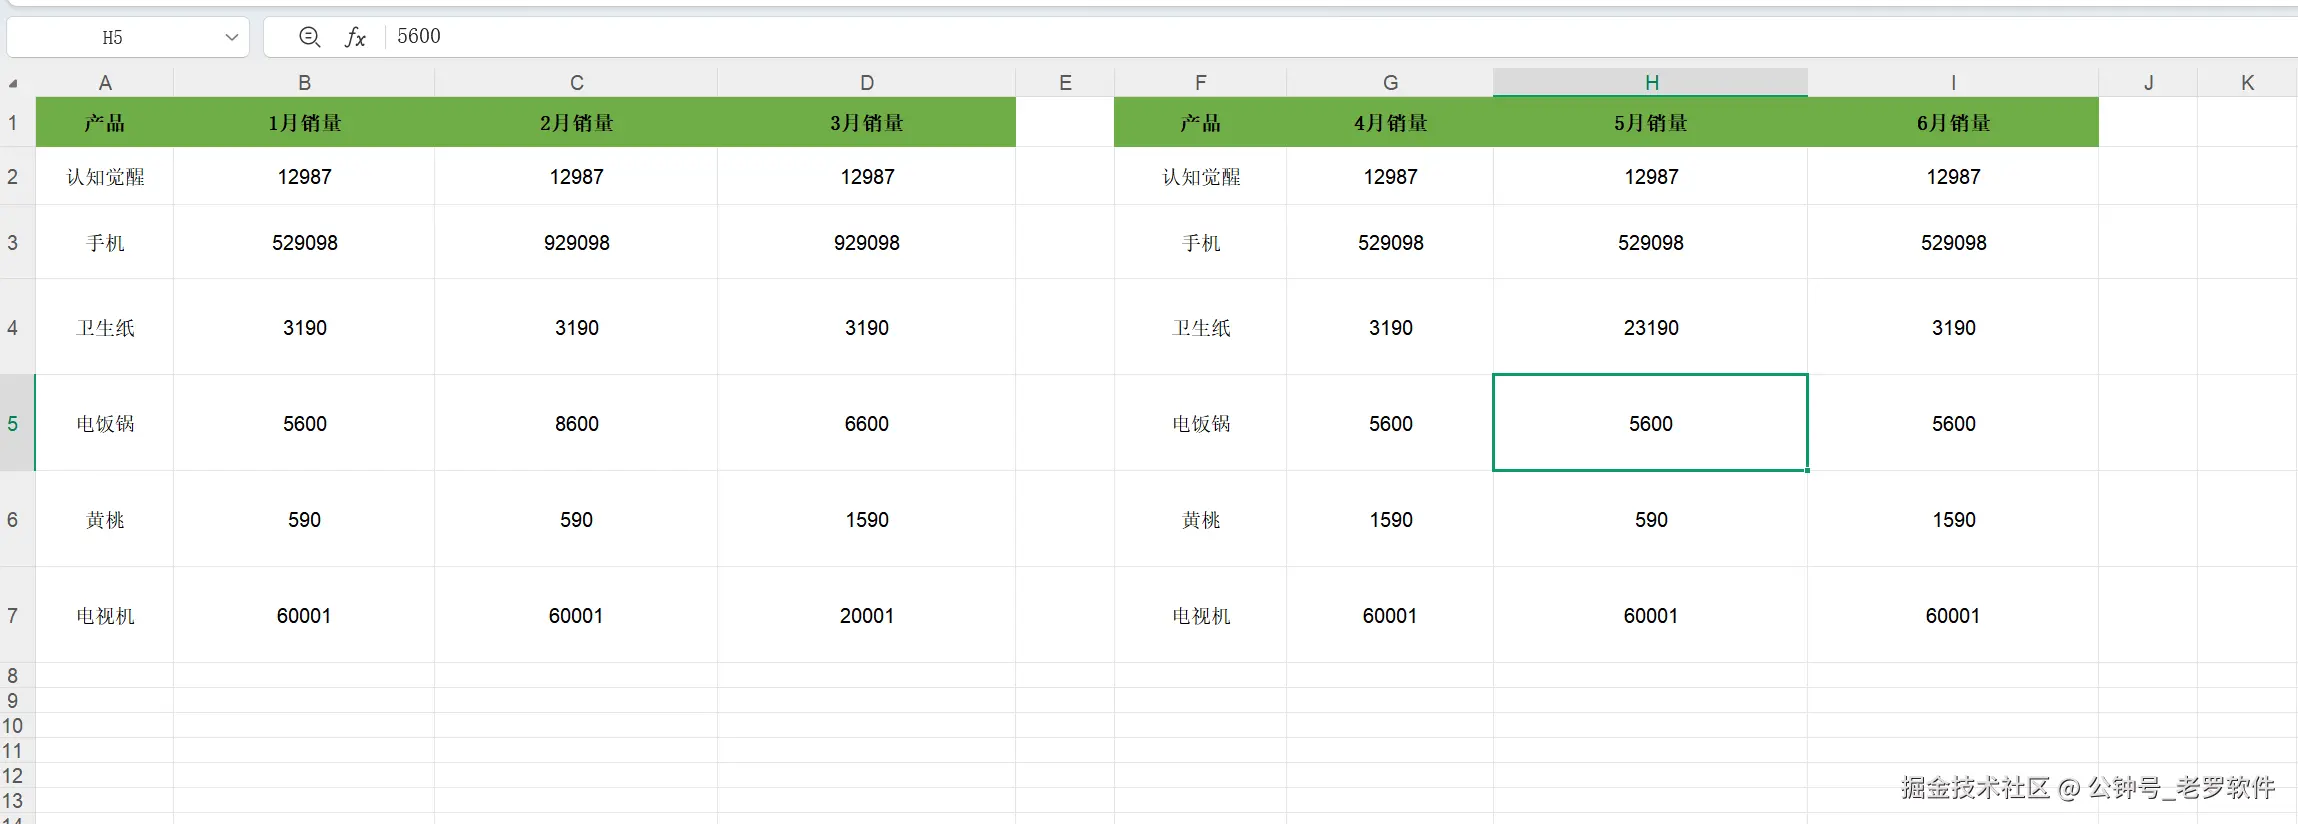Click cell D5 with value 6600
Image resolution: width=2298 pixels, height=824 pixels.
[867, 424]
